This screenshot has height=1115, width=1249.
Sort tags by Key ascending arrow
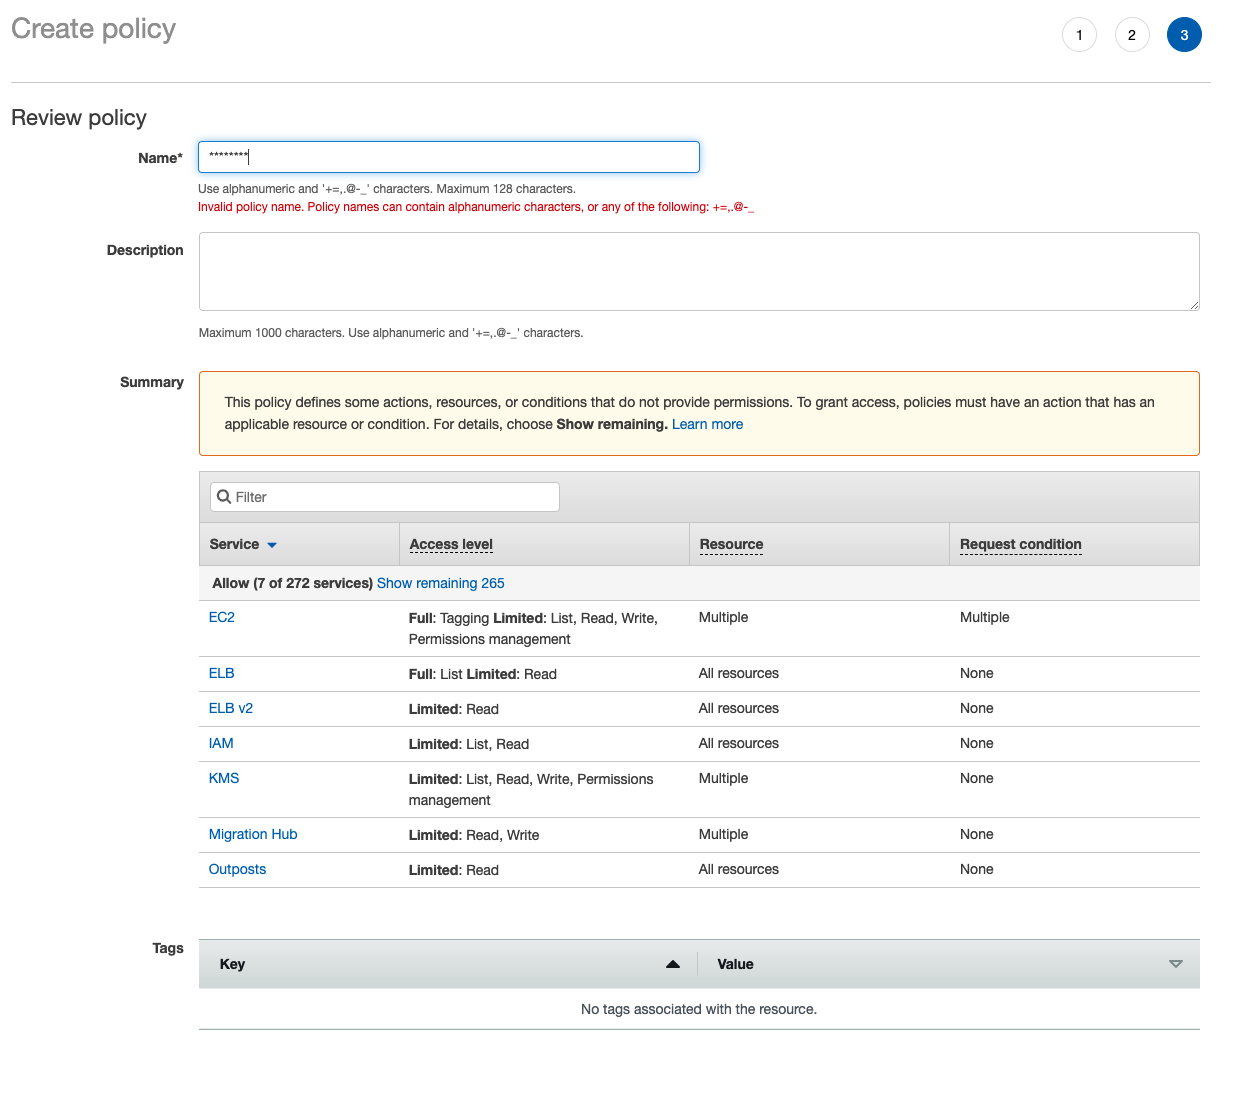[673, 964]
